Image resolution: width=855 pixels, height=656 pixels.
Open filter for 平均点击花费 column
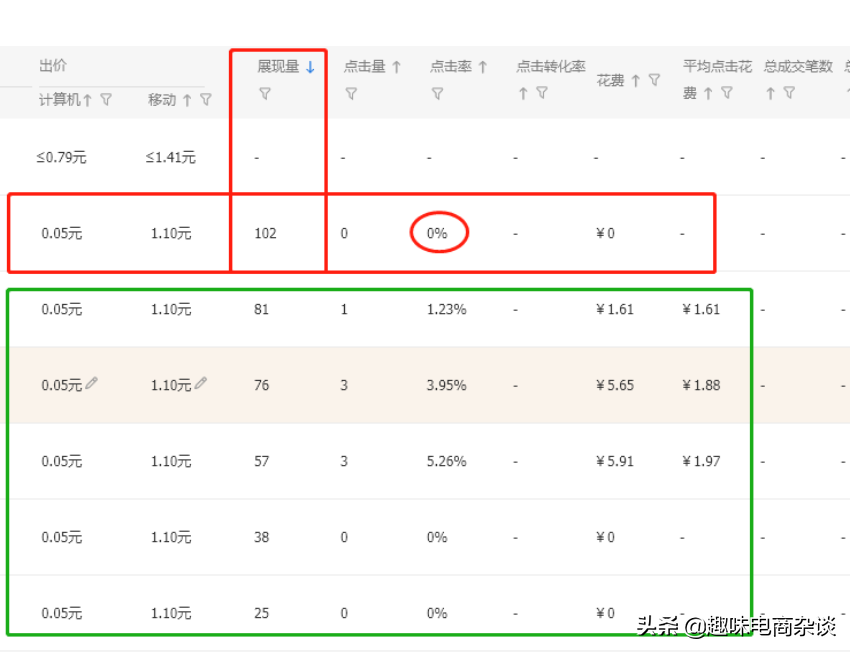tap(727, 93)
